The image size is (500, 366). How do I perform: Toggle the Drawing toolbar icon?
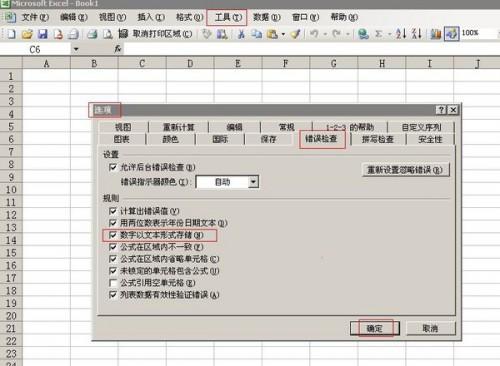(x=452, y=34)
